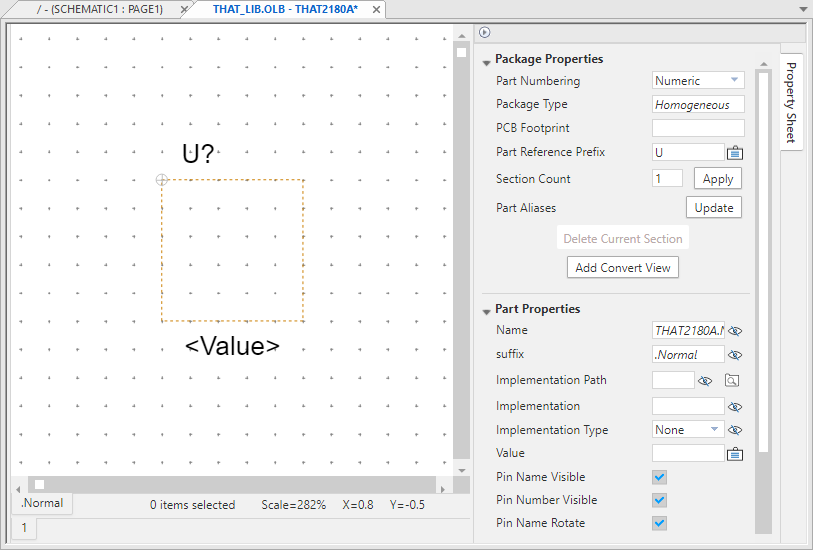Viewport: 813px width, 550px height.
Task: Open Part Numbering dropdown
Action: pos(698,81)
